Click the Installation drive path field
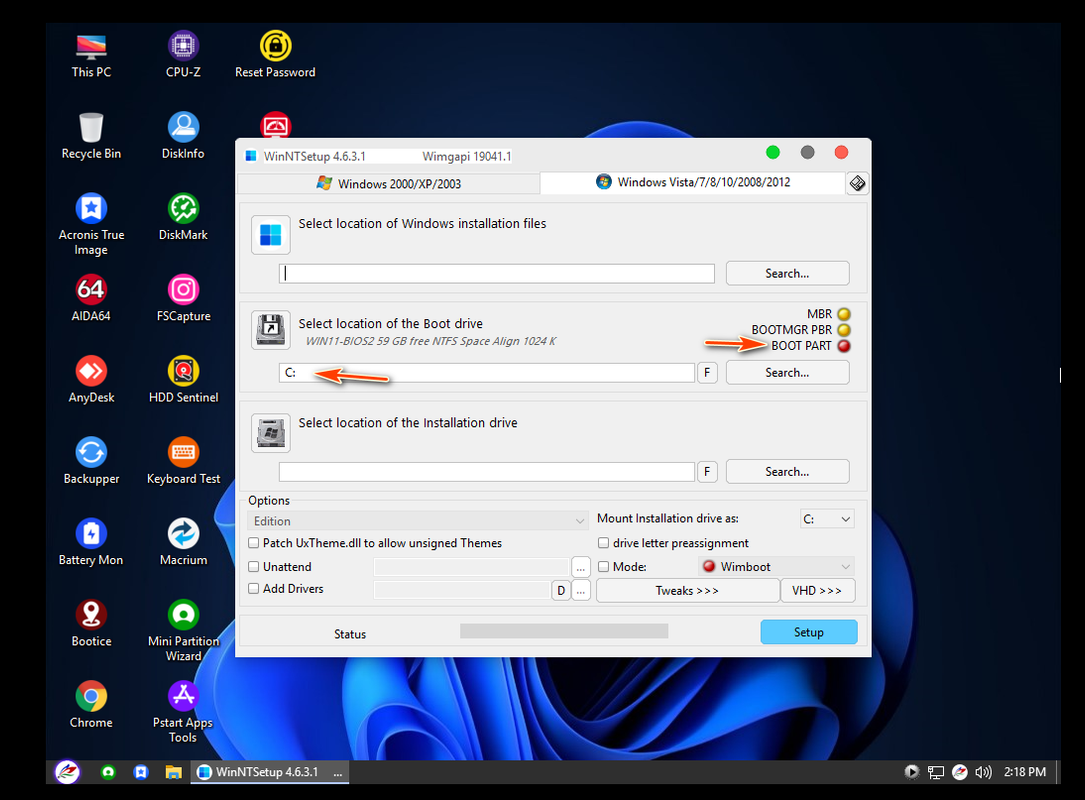Screen dimensions: 1085x800 [486, 471]
